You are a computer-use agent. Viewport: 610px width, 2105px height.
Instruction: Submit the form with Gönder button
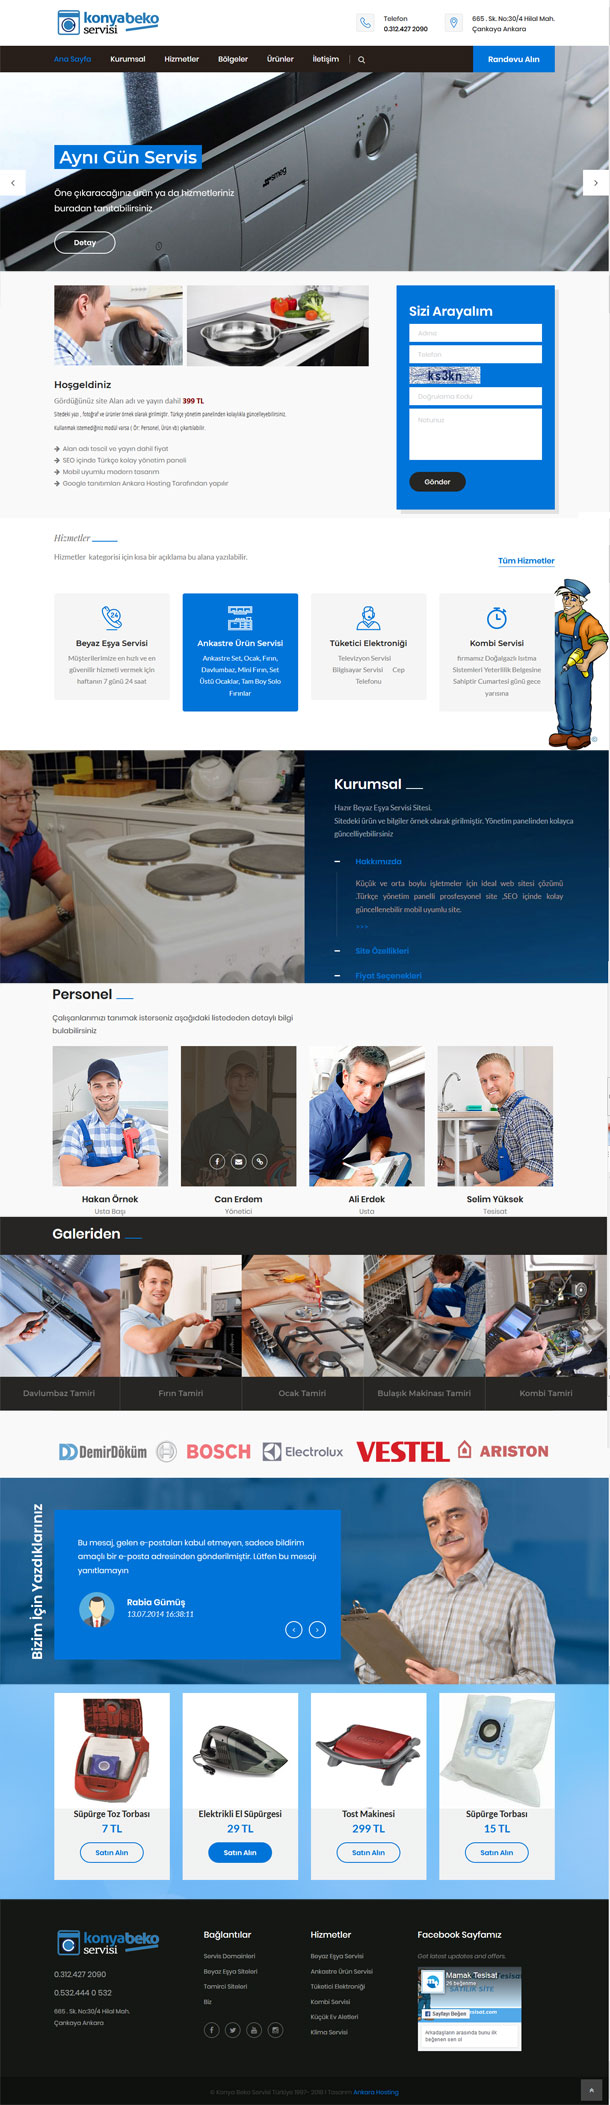[x=437, y=481]
